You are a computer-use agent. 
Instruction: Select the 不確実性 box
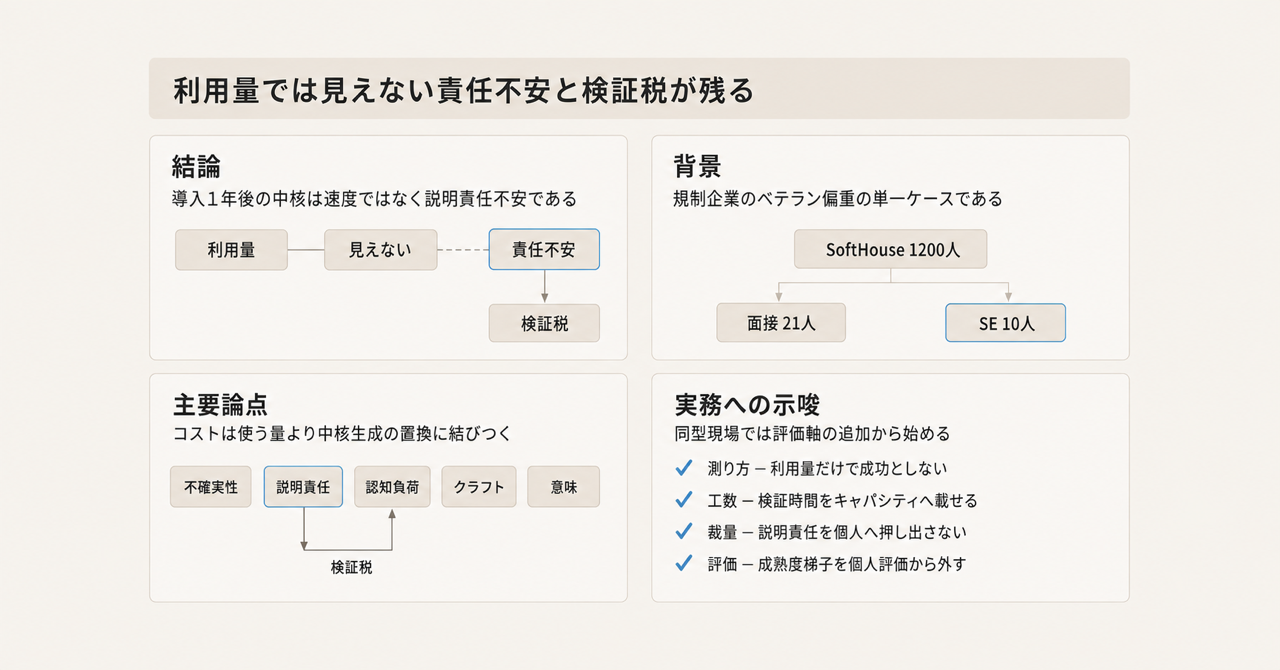point(211,487)
